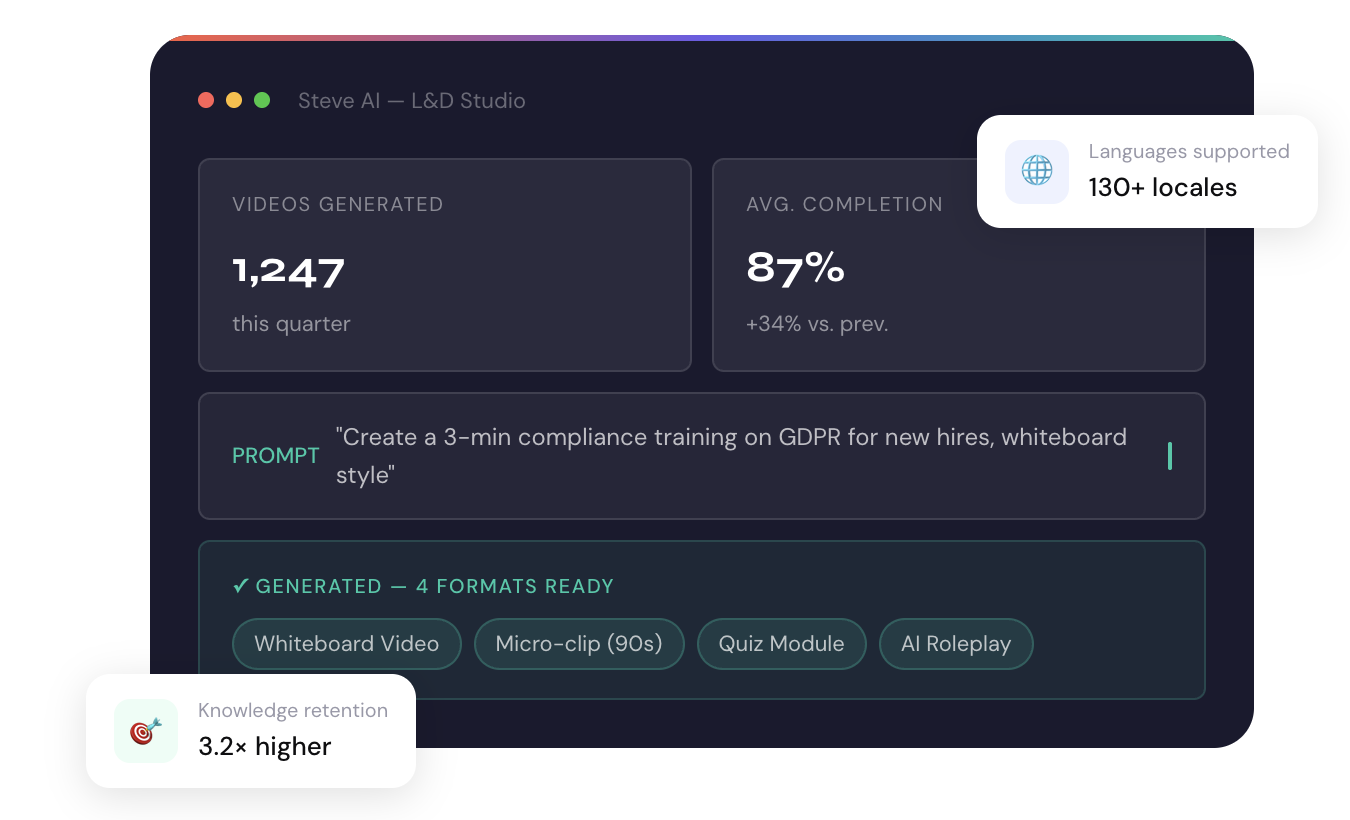Select the Whiteboard Video format chip
Image resolution: width=1350 pixels, height=820 pixels.
coord(347,644)
